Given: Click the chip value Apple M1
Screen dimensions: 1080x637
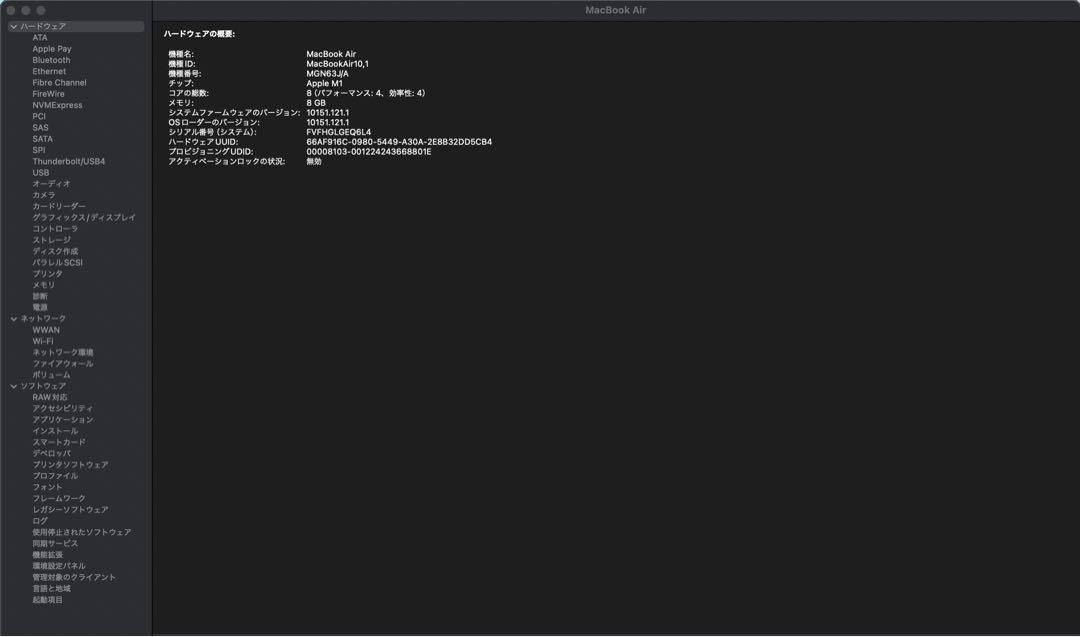Looking at the screenshot, I should (324, 83).
